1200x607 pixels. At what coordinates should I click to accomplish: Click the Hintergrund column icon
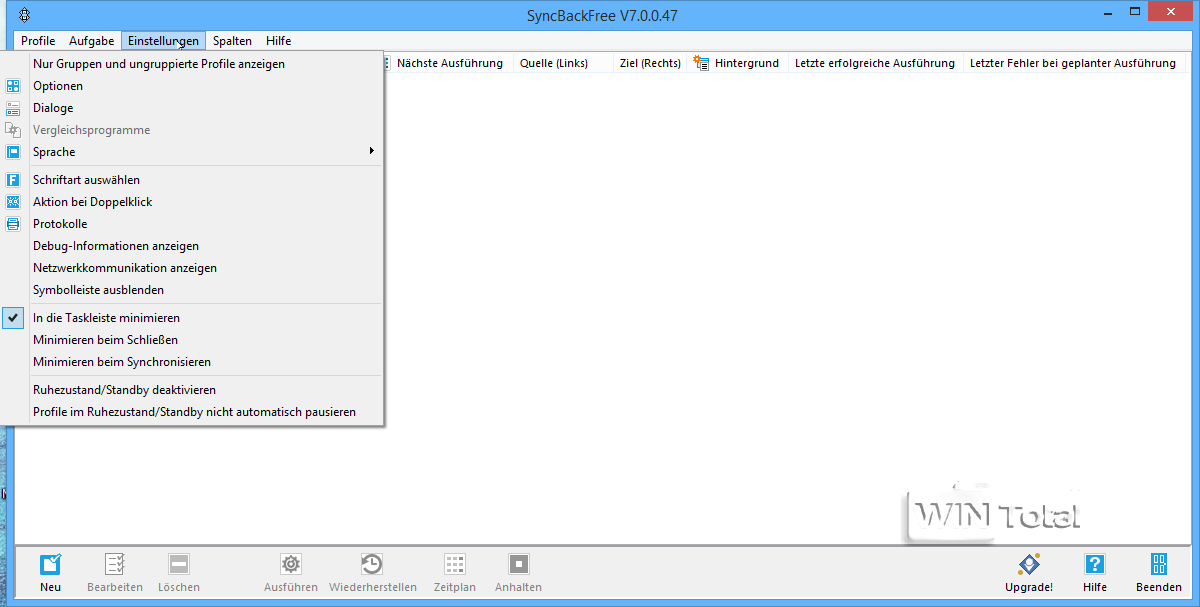coord(701,63)
